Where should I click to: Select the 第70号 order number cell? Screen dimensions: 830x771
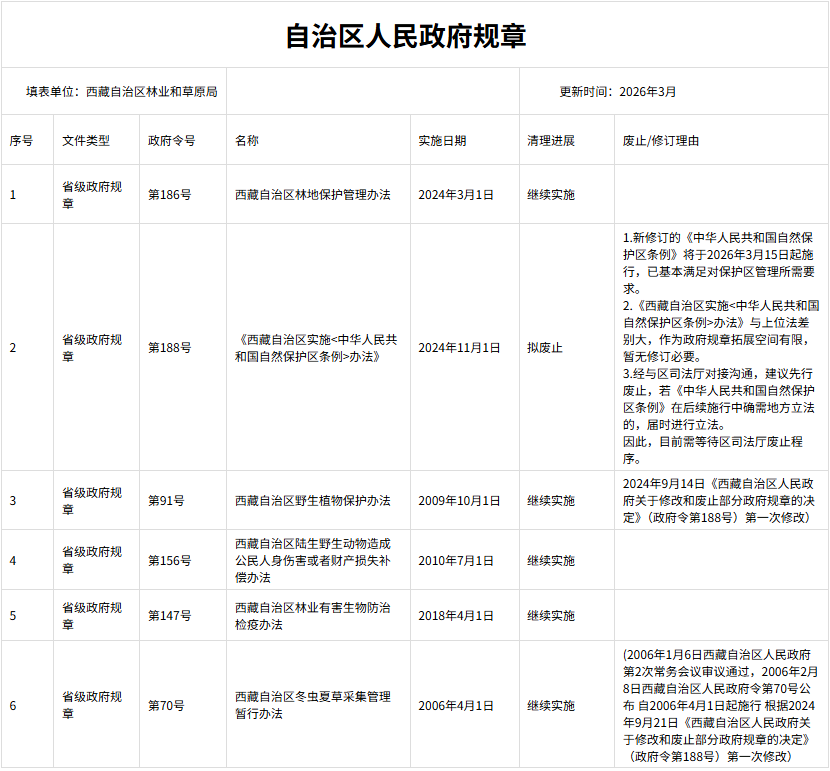(167, 705)
